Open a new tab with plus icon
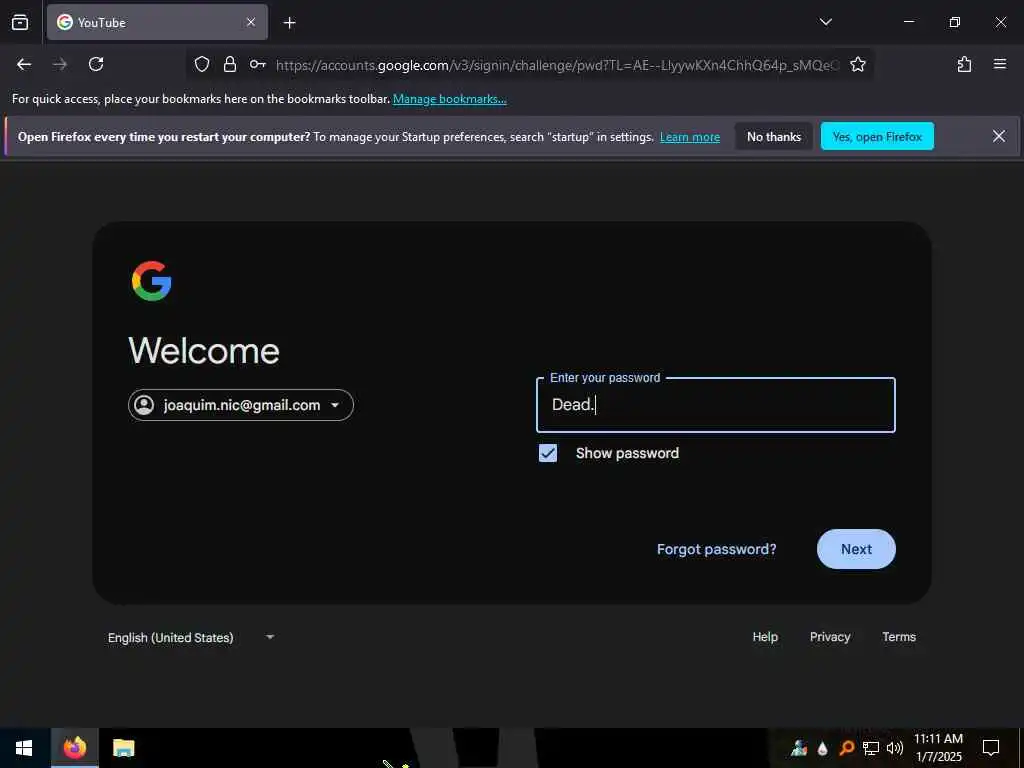 click(289, 23)
